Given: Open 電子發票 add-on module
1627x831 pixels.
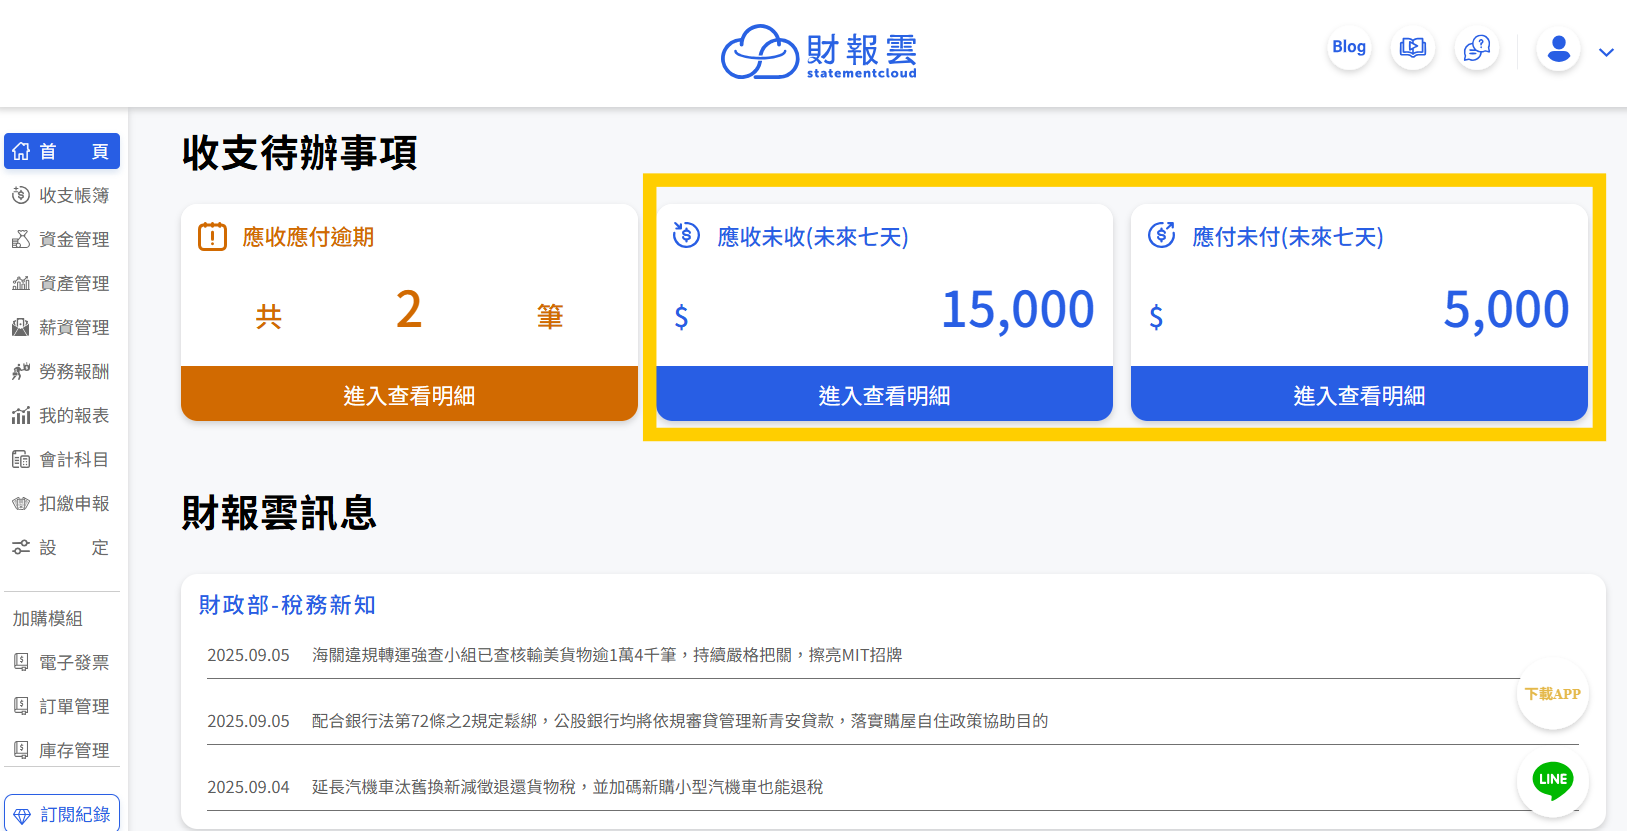Looking at the screenshot, I should click(62, 662).
